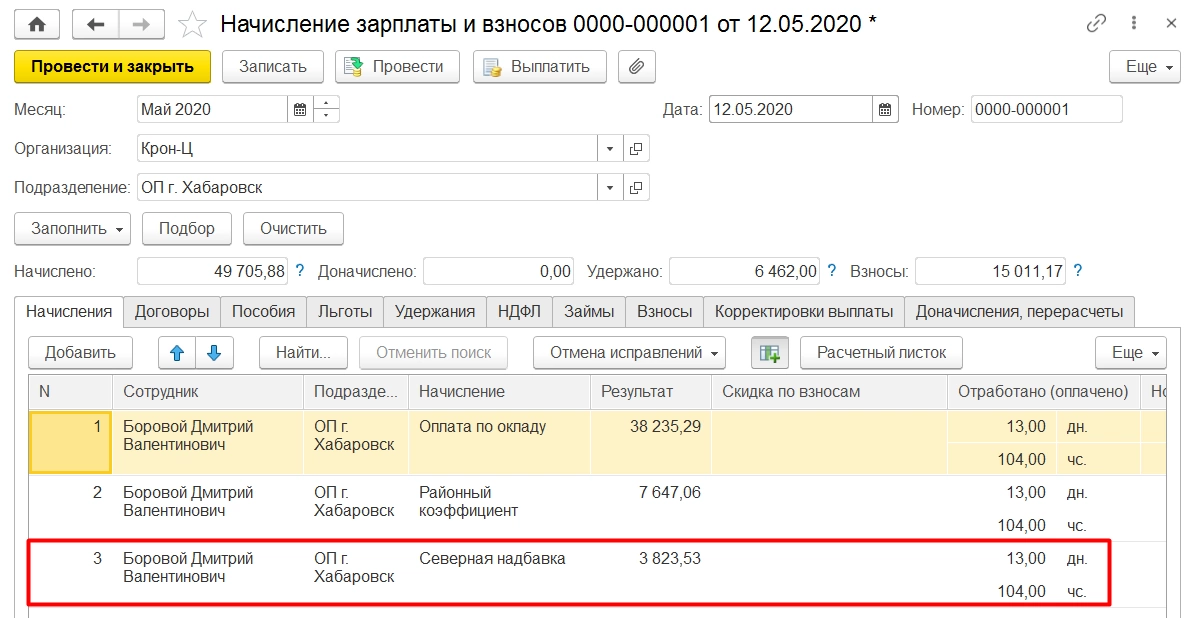Click Провести и закрыть button
1200x618 pixels.
tap(112, 67)
